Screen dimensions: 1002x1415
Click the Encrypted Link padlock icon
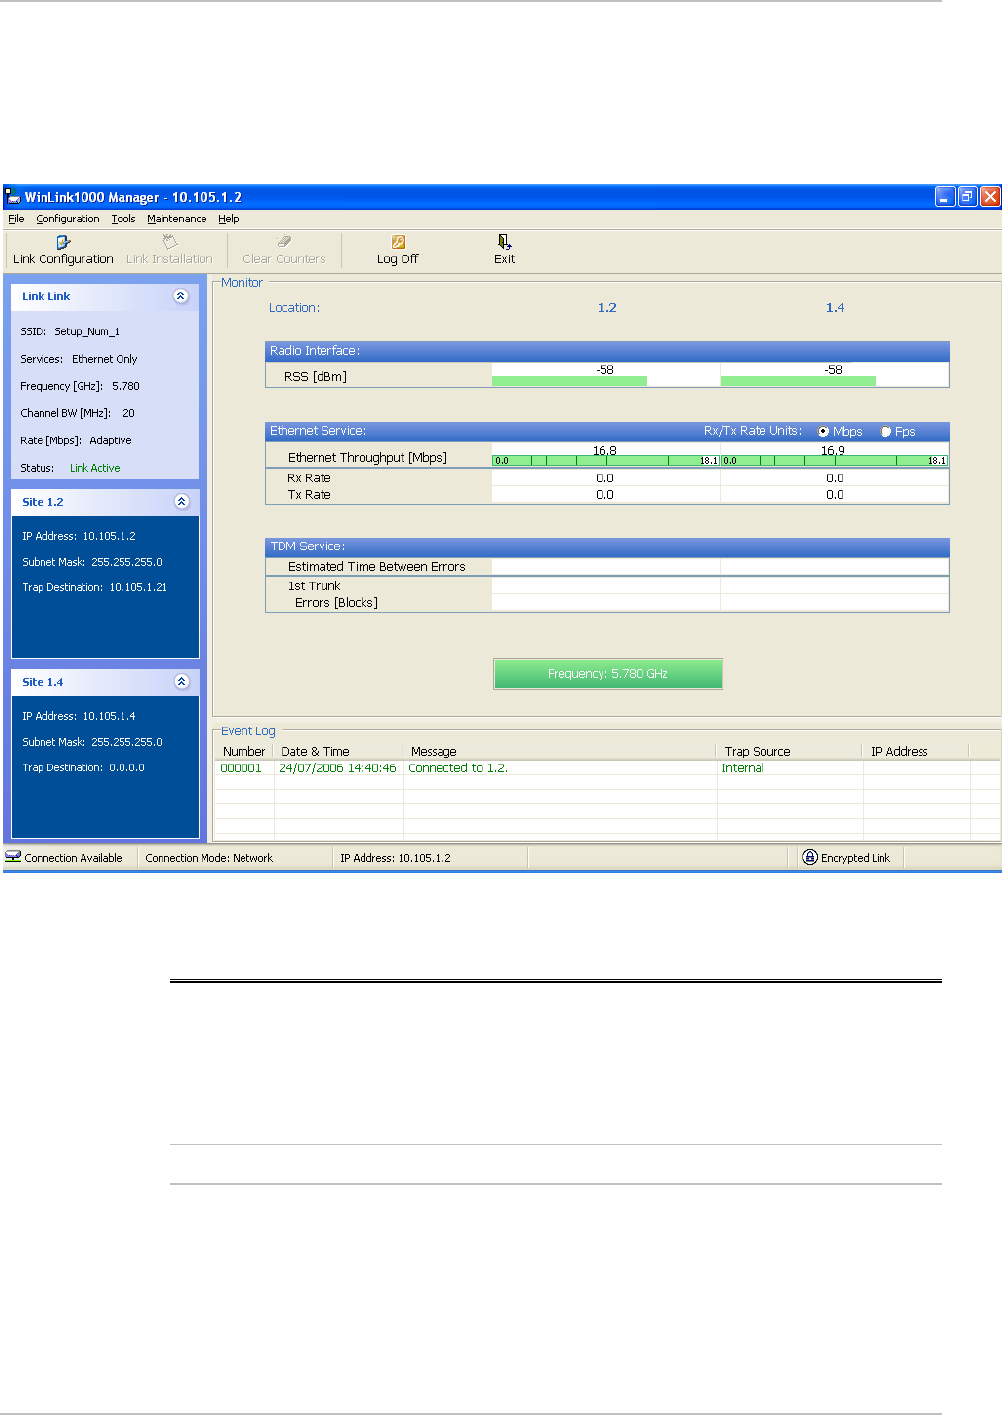coord(810,857)
